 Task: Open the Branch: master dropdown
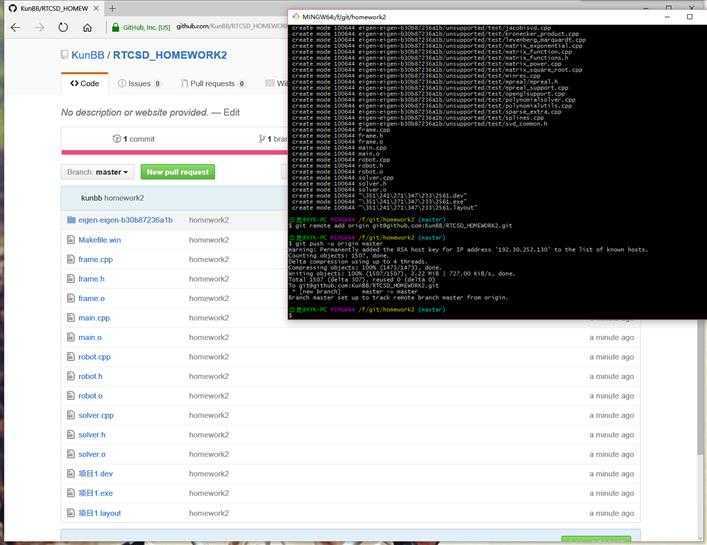(97, 172)
